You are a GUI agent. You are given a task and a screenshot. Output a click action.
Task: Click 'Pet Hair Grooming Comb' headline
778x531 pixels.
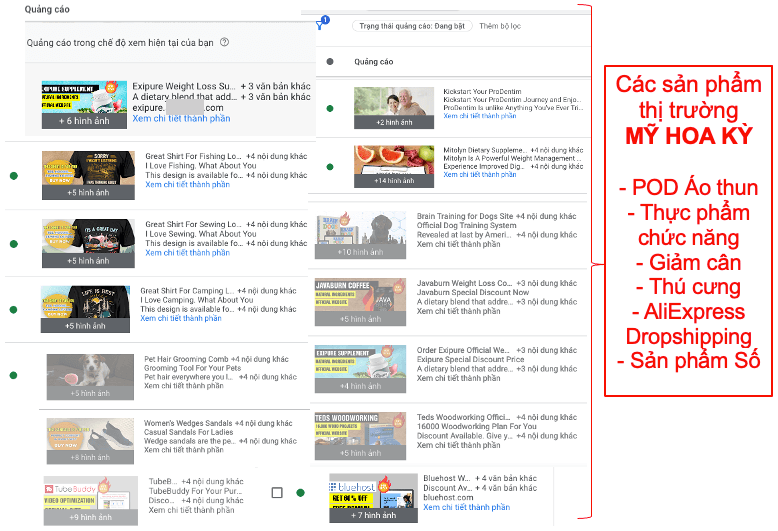tap(187, 359)
